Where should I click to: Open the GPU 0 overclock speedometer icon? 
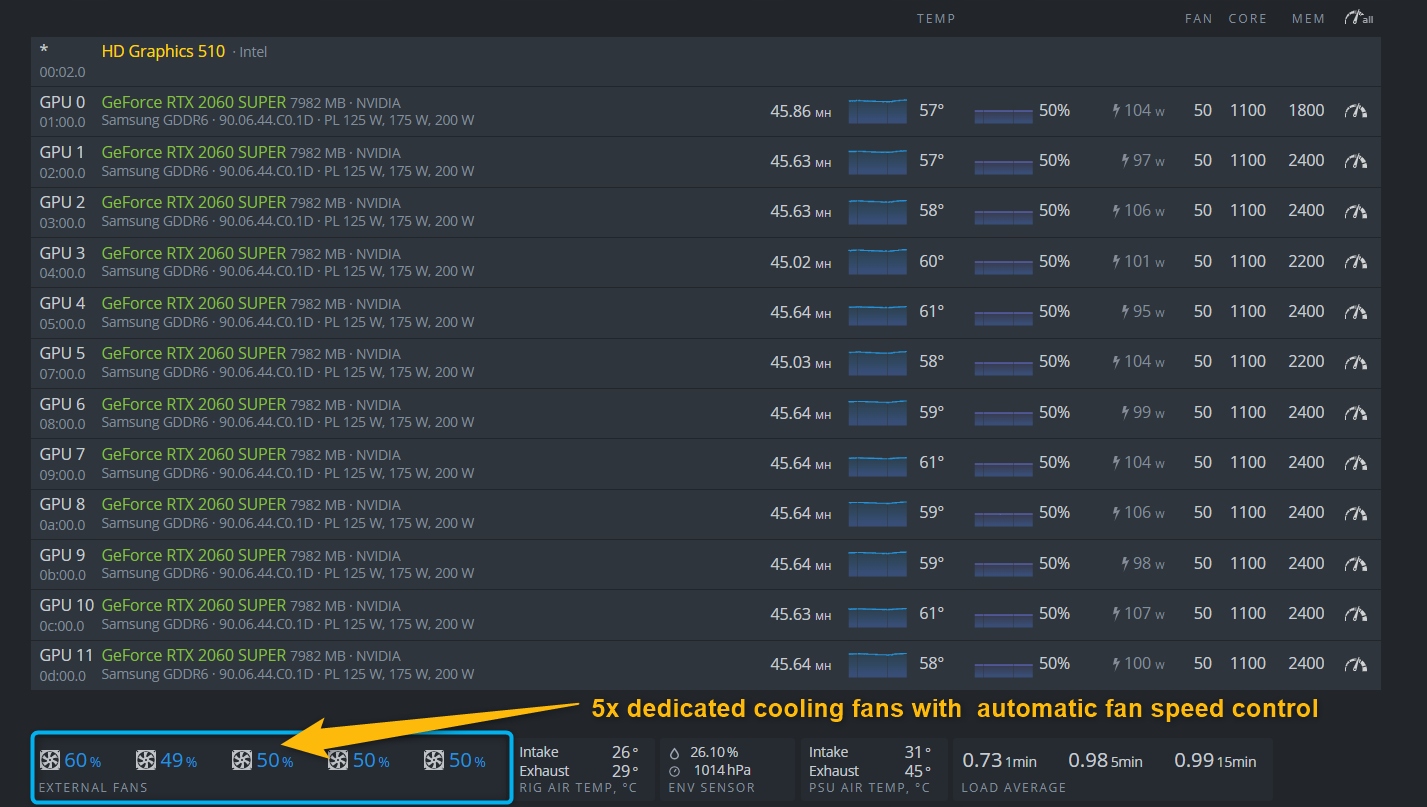pyautogui.click(x=1356, y=111)
